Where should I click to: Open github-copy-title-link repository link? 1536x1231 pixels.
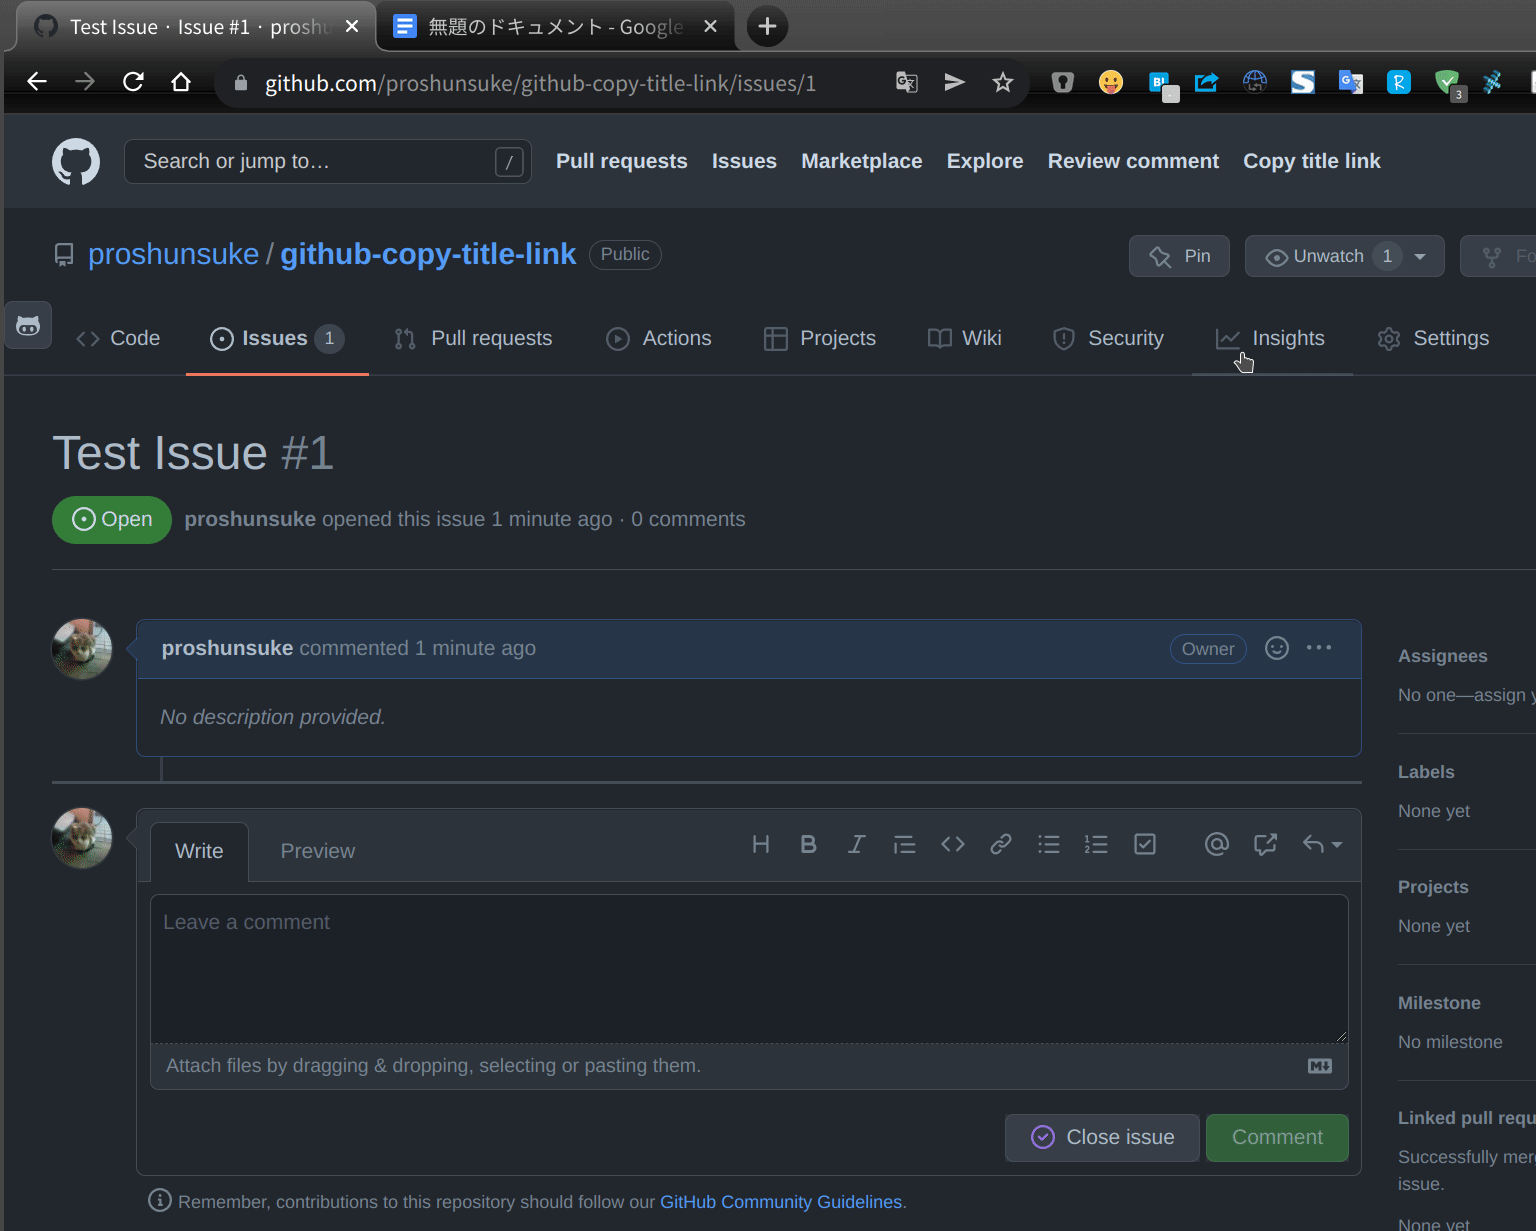428,254
